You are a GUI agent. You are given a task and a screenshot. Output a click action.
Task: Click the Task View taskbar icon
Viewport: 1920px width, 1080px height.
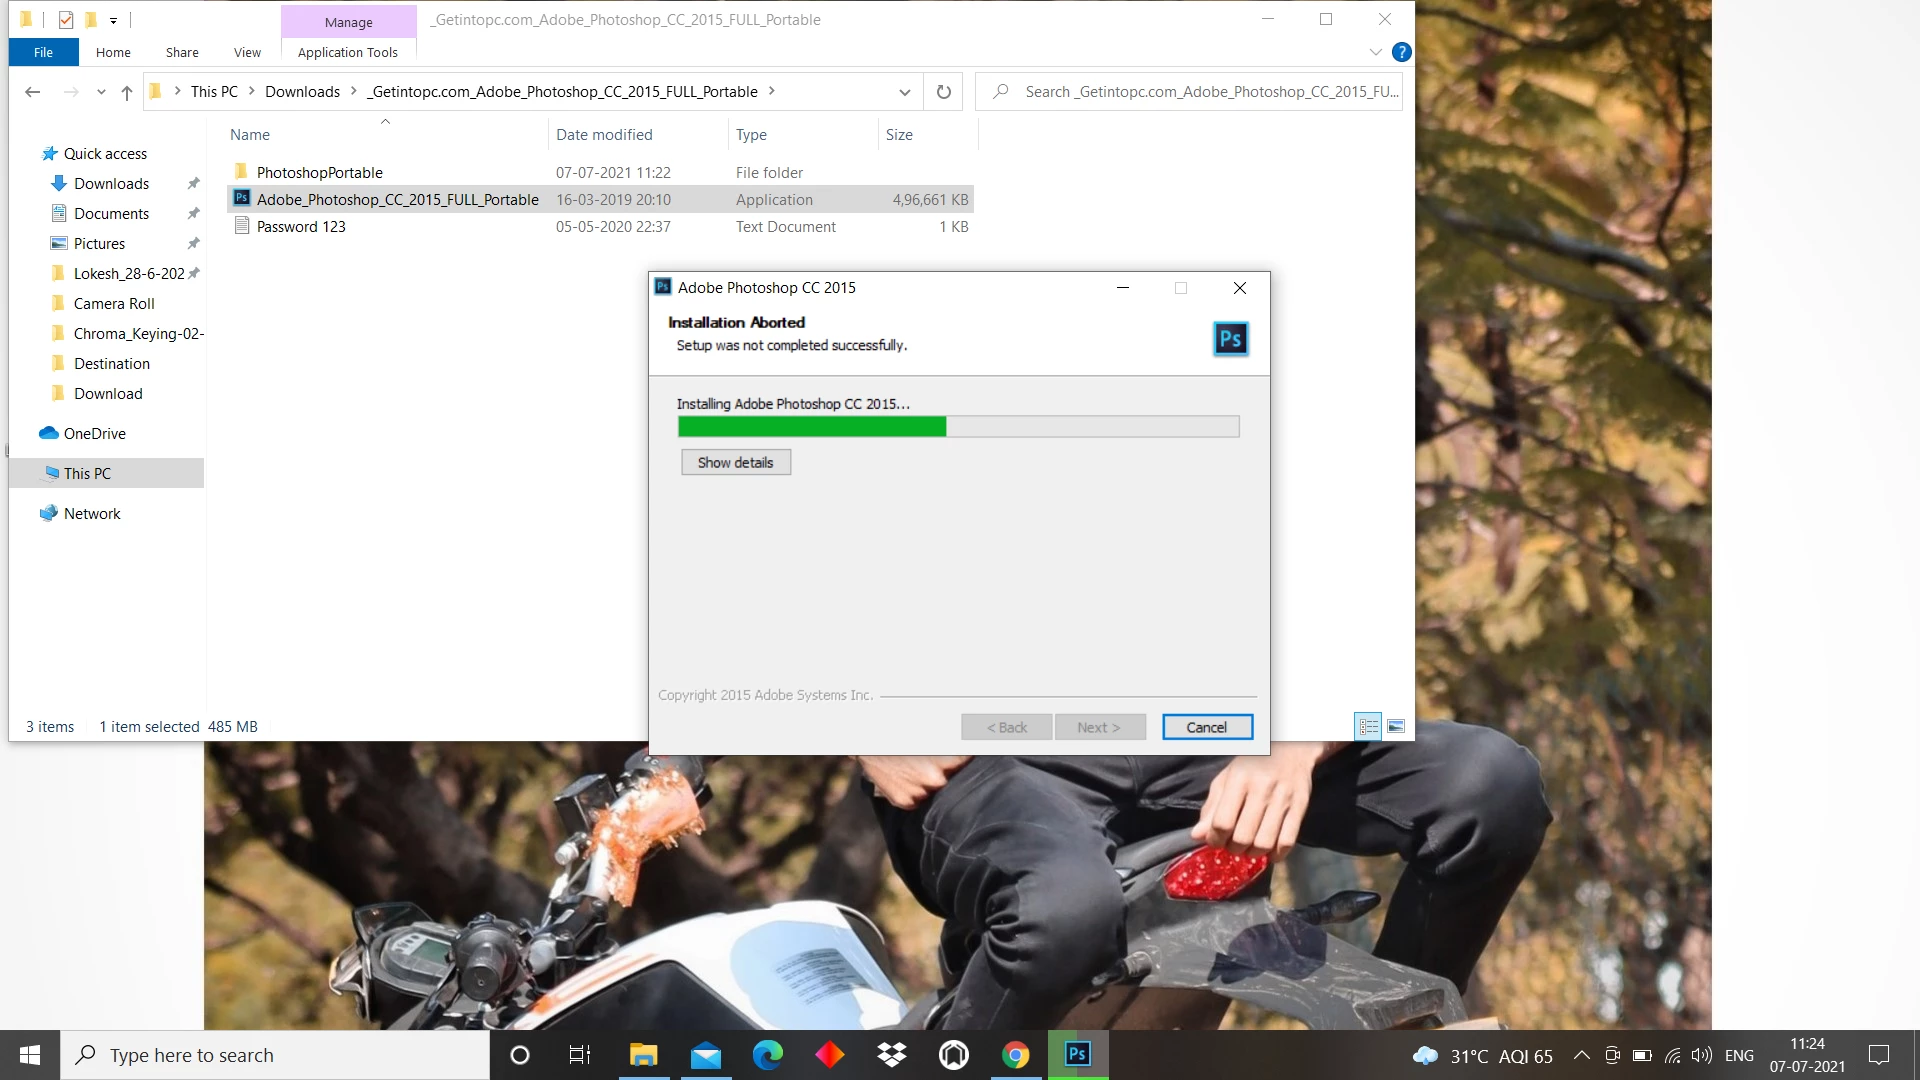(580, 1055)
